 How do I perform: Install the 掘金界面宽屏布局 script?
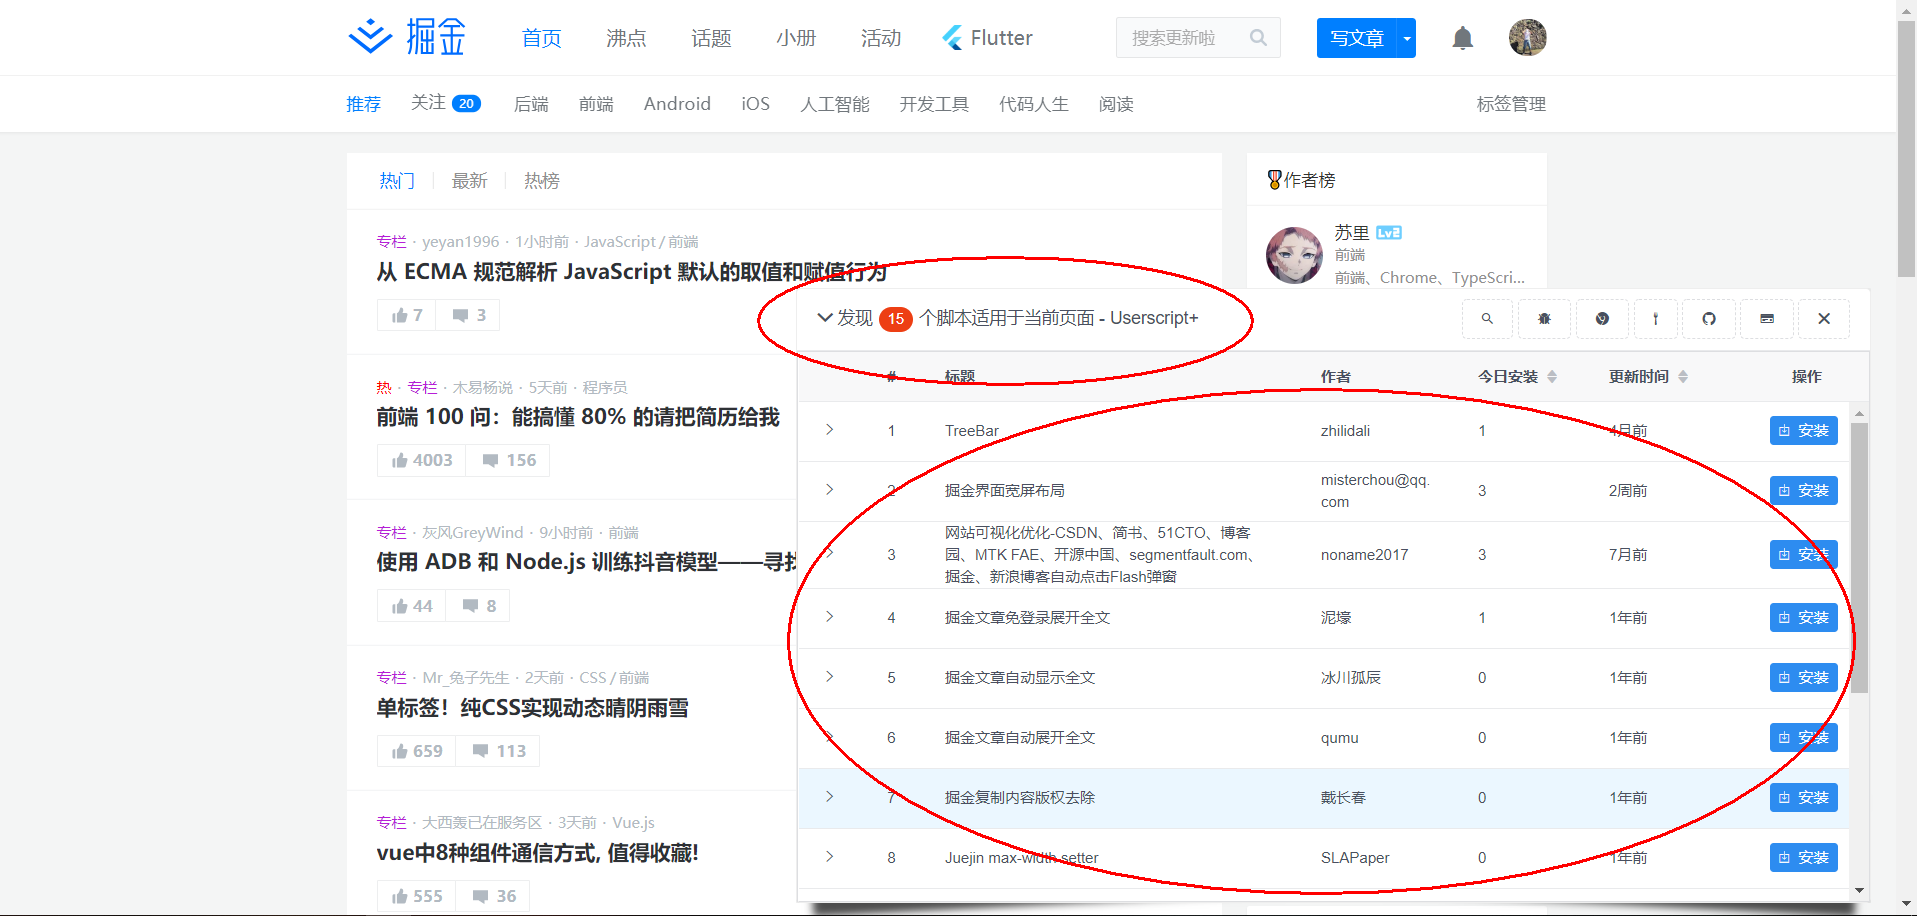(x=1803, y=490)
